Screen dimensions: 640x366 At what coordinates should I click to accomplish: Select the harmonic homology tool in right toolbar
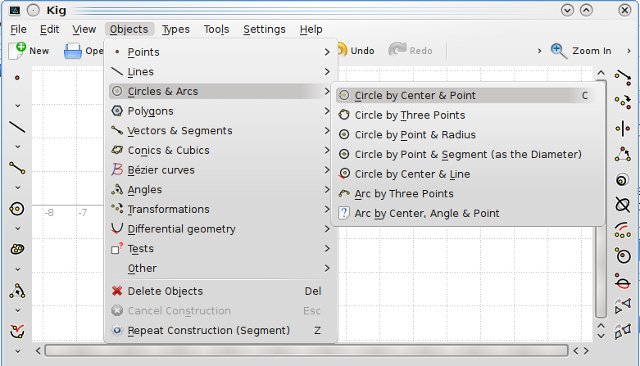pos(623,306)
